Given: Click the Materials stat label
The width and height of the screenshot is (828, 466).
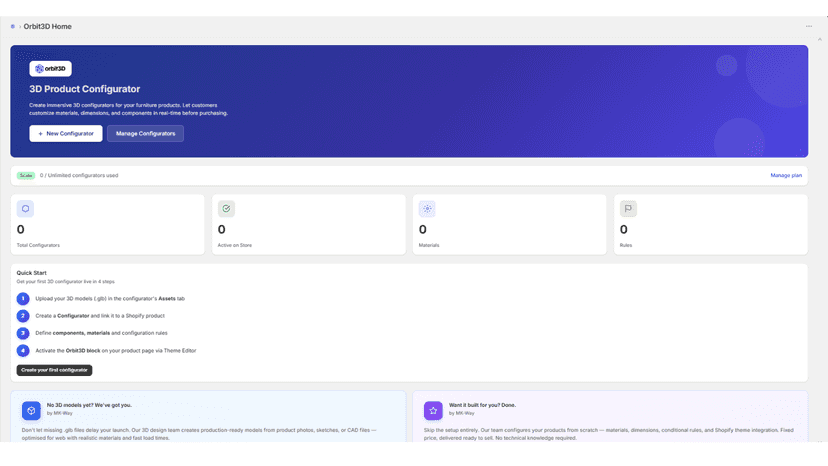Looking at the screenshot, I should coord(429,245).
